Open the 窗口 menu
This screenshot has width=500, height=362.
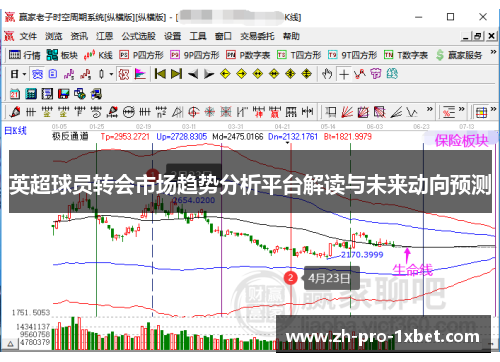pyautogui.click(x=223, y=36)
